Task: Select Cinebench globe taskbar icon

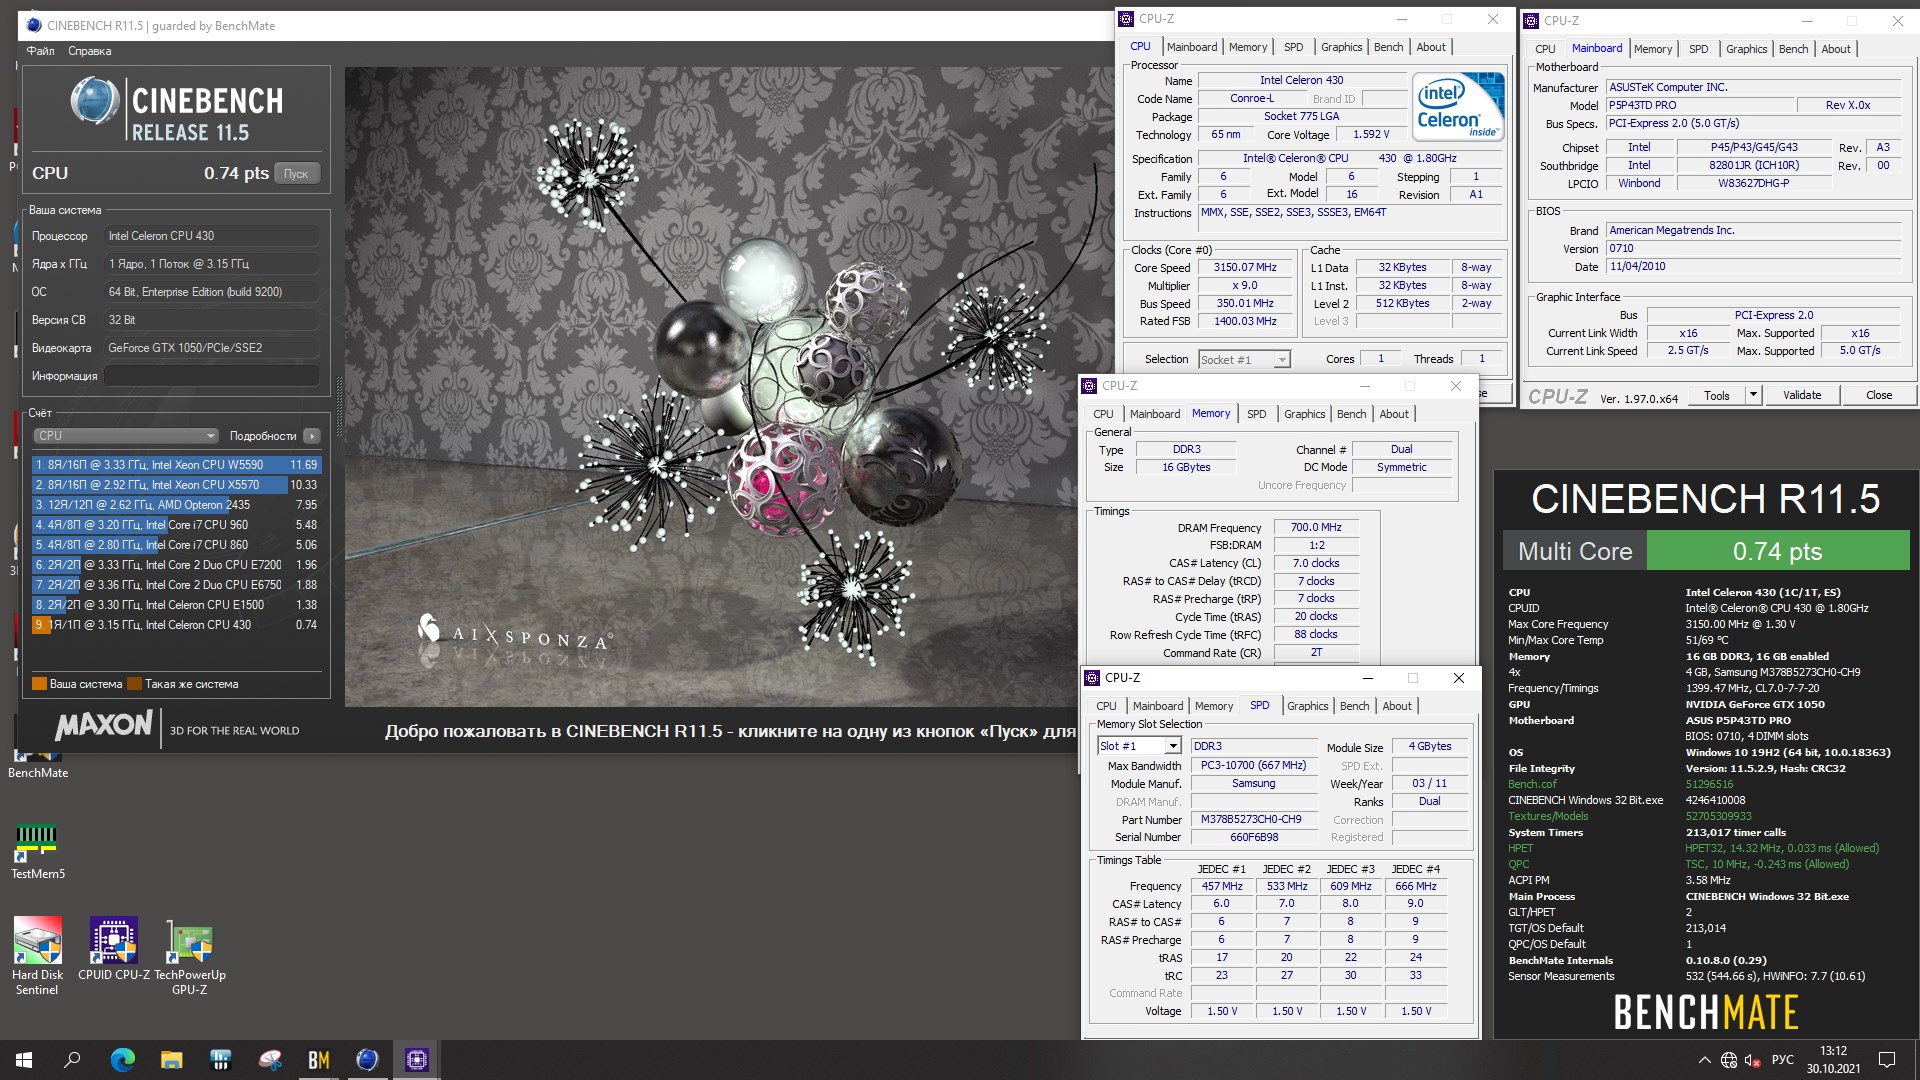Action: coord(368,1060)
